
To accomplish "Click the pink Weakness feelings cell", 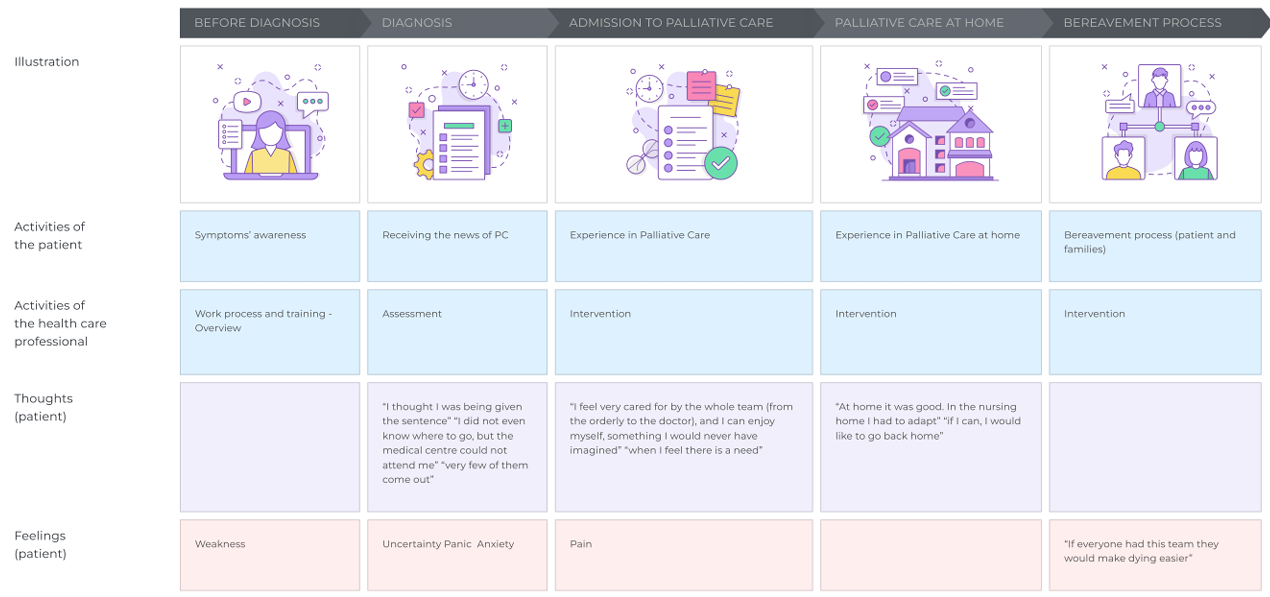I will click(x=269, y=555).
